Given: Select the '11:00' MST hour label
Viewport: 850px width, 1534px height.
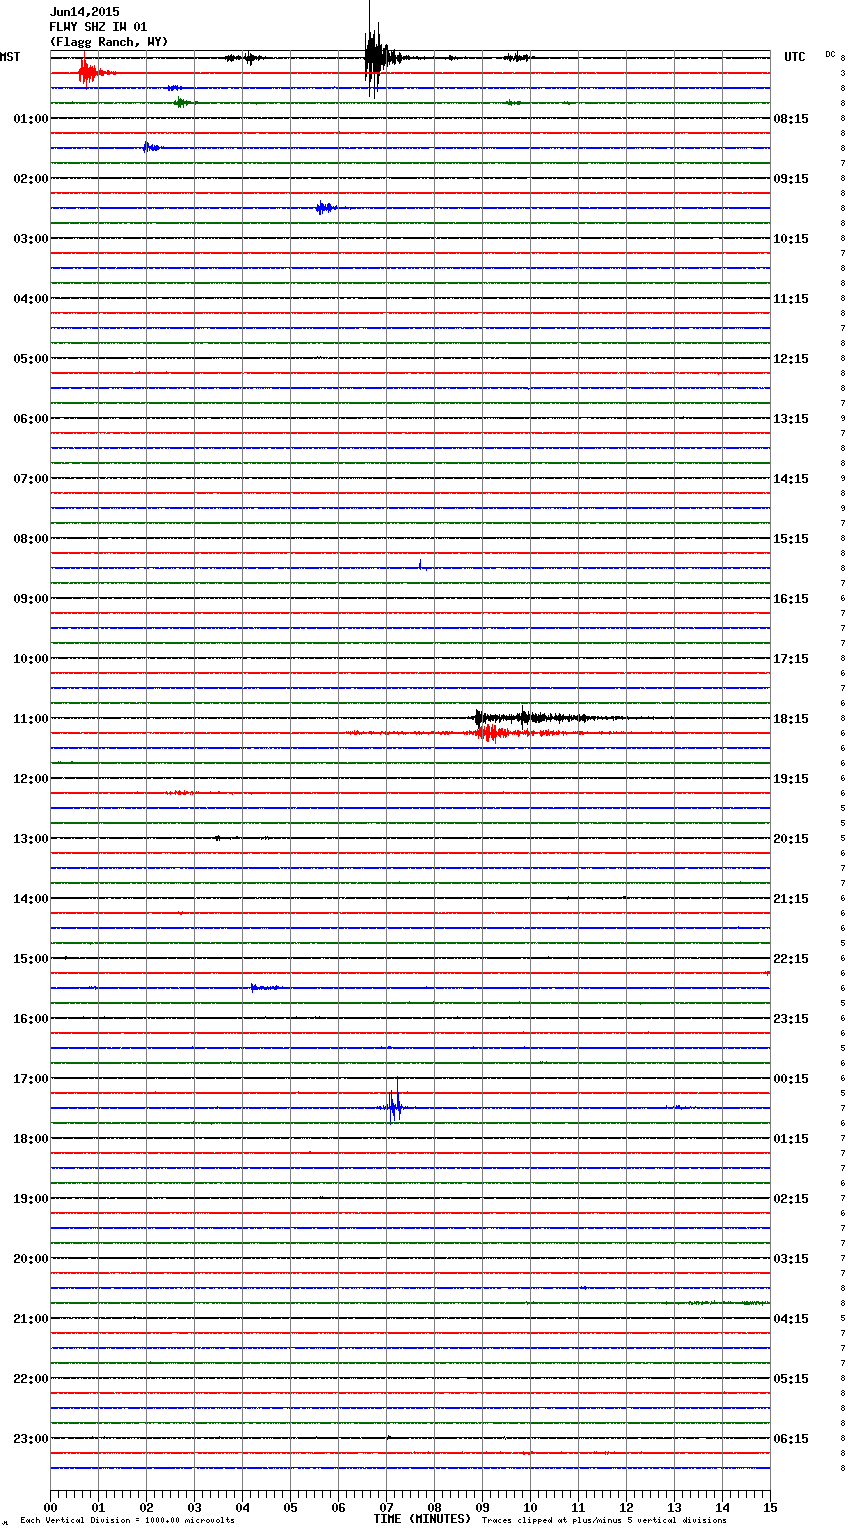Looking at the screenshot, I should point(31,719).
